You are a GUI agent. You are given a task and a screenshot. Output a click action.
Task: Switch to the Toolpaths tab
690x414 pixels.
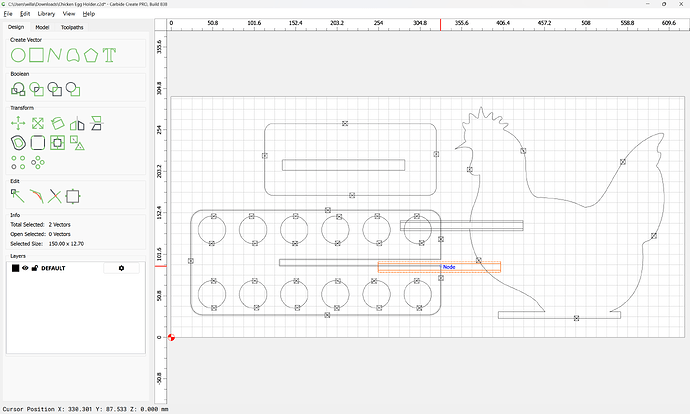tap(73, 27)
